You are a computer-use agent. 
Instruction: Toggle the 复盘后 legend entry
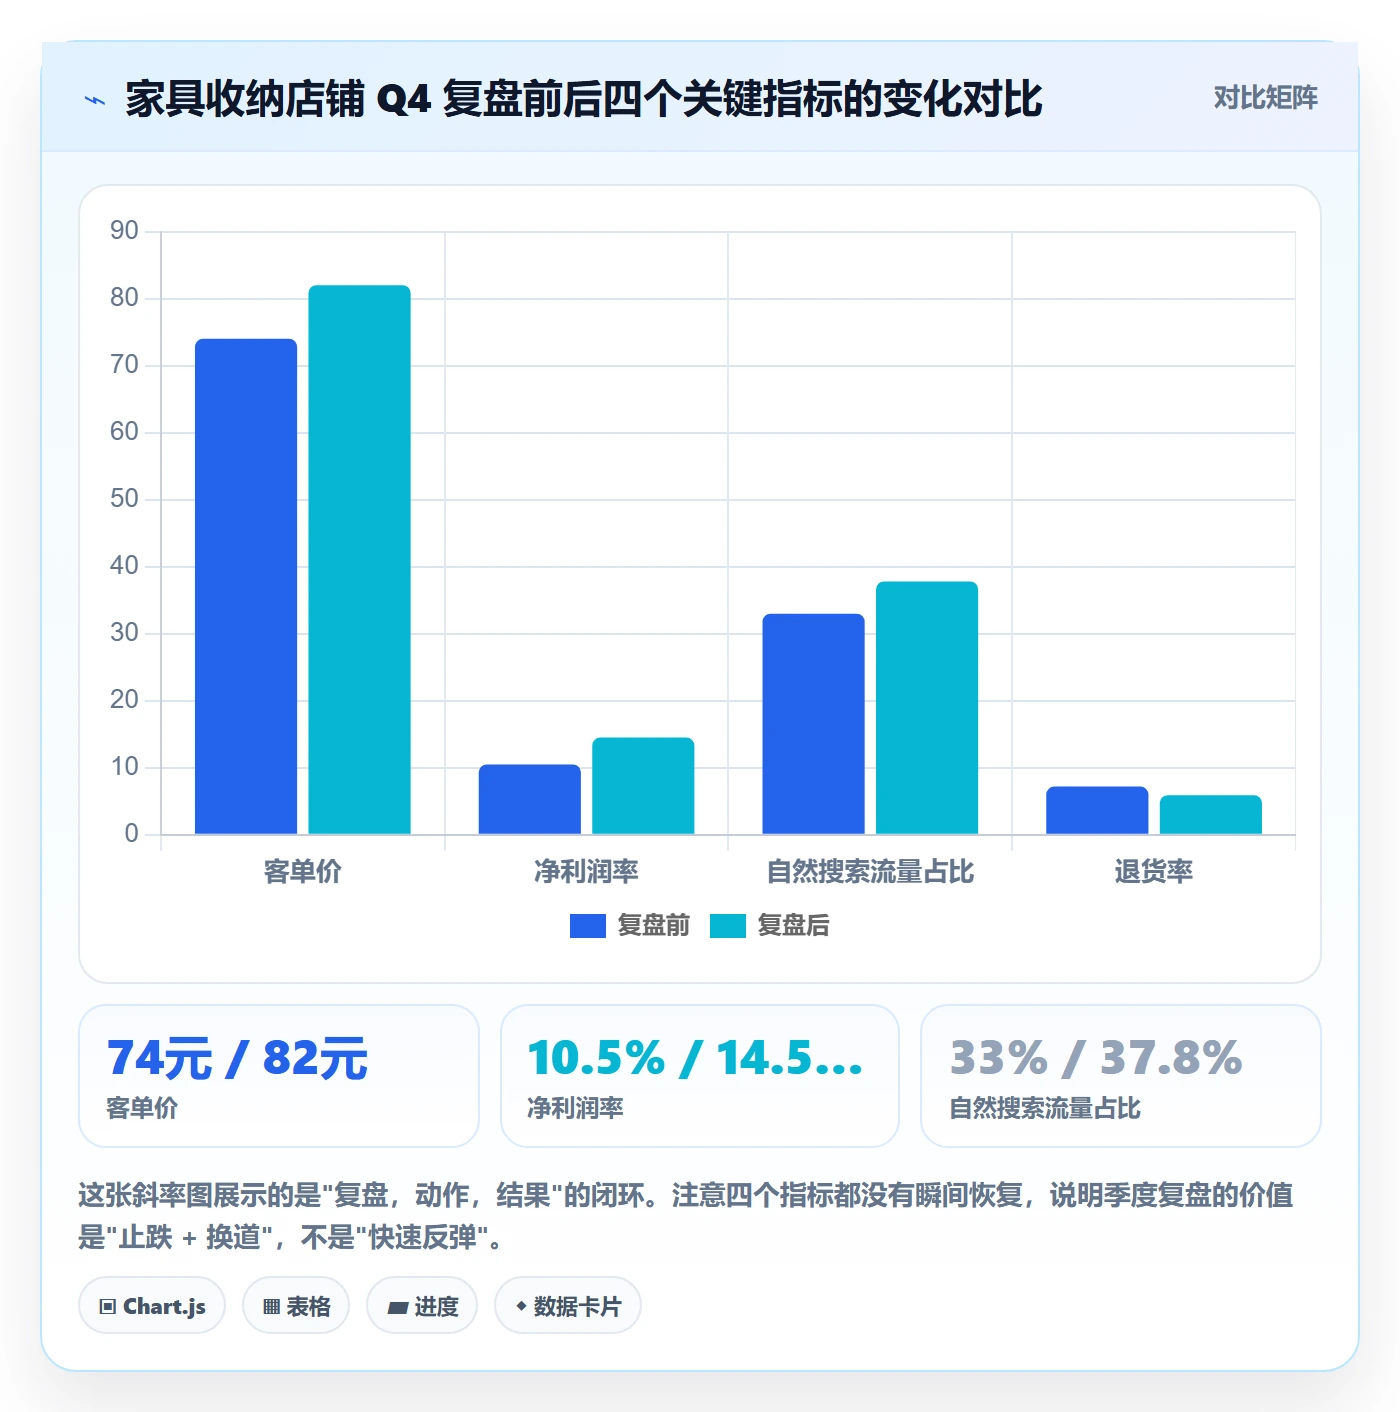click(770, 926)
